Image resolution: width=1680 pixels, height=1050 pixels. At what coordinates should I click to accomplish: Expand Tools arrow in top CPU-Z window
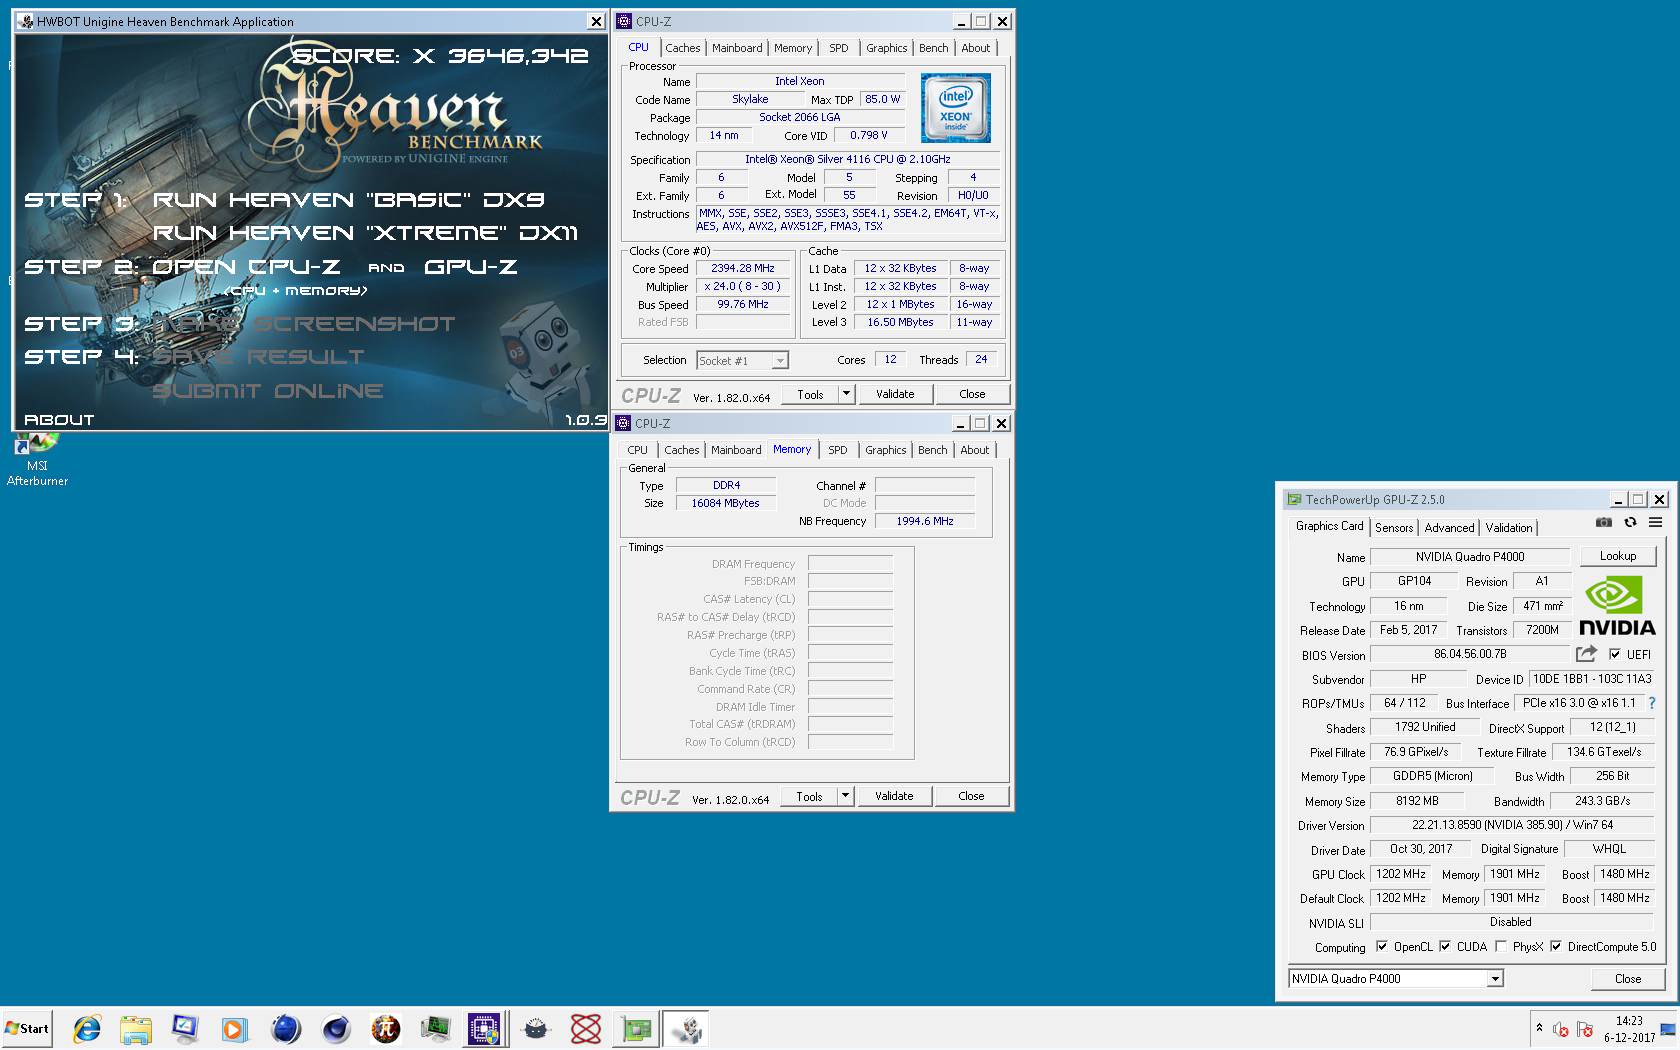click(846, 394)
